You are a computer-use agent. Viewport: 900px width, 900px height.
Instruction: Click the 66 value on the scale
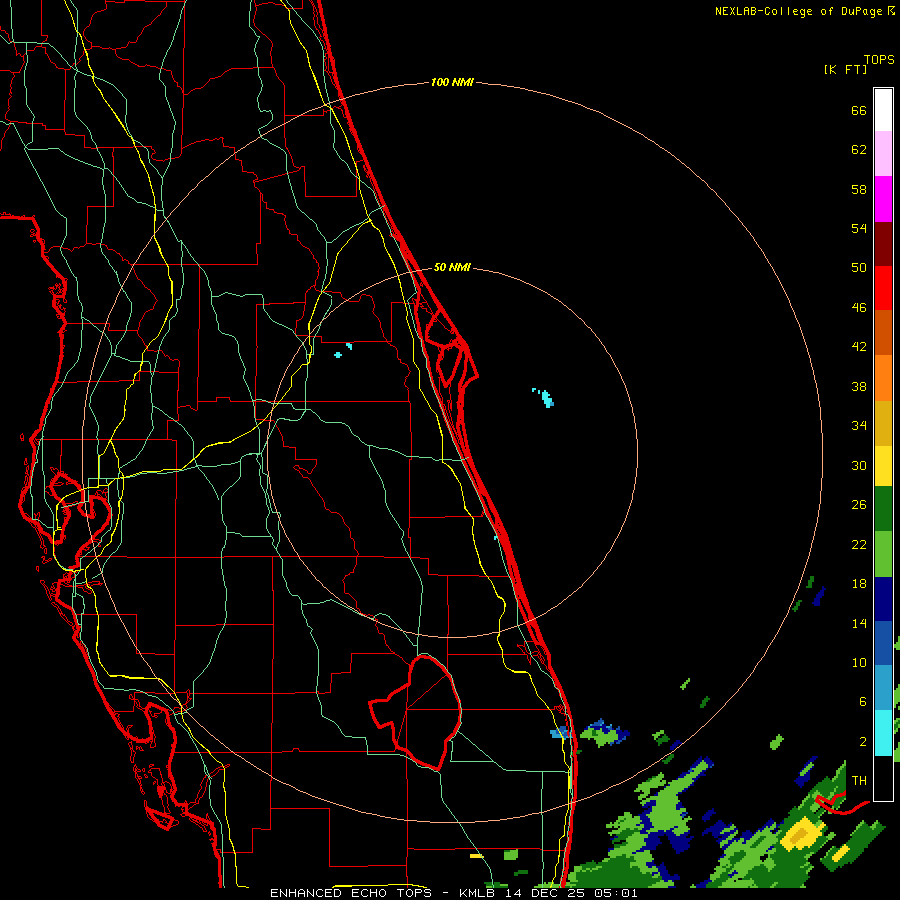[859, 110]
